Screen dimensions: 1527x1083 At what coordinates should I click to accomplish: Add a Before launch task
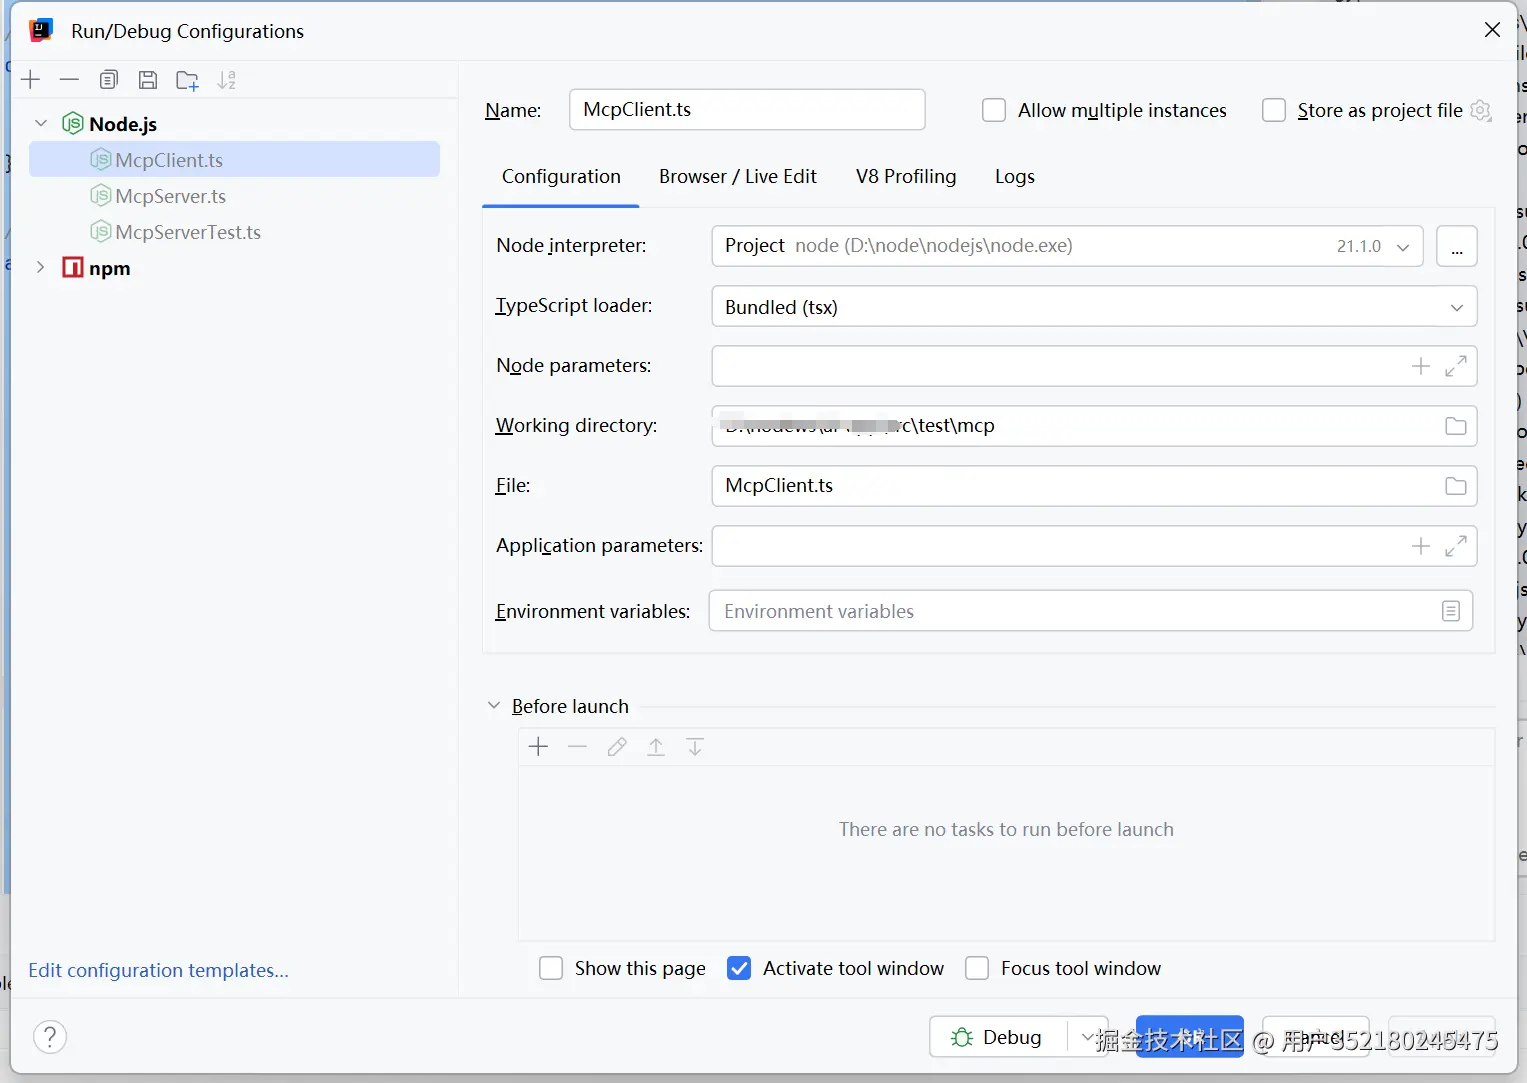[x=538, y=747]
